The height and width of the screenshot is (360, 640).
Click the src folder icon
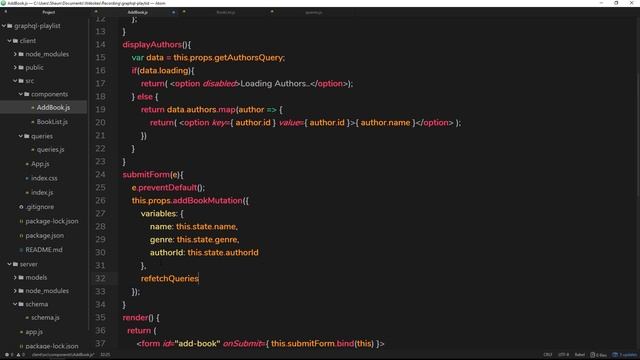21,81
